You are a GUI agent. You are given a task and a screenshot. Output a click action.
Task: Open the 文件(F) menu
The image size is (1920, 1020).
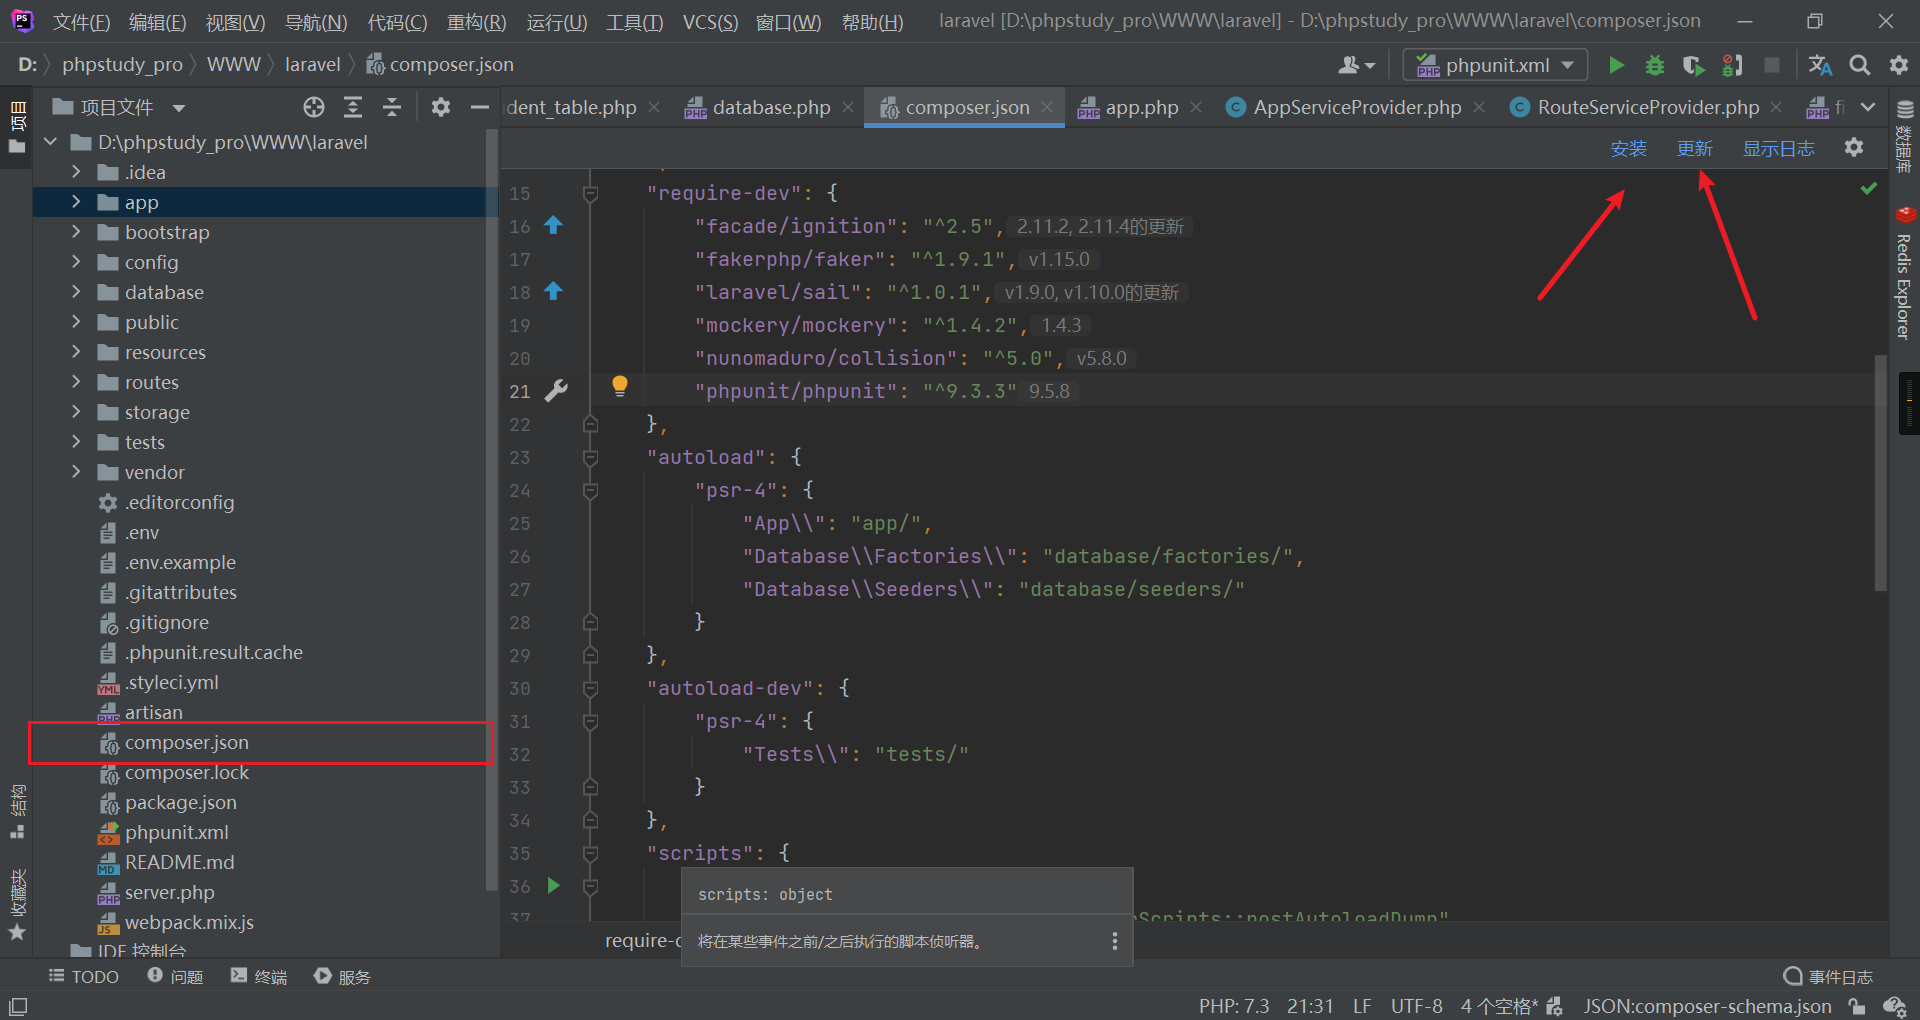click(81, 21)
